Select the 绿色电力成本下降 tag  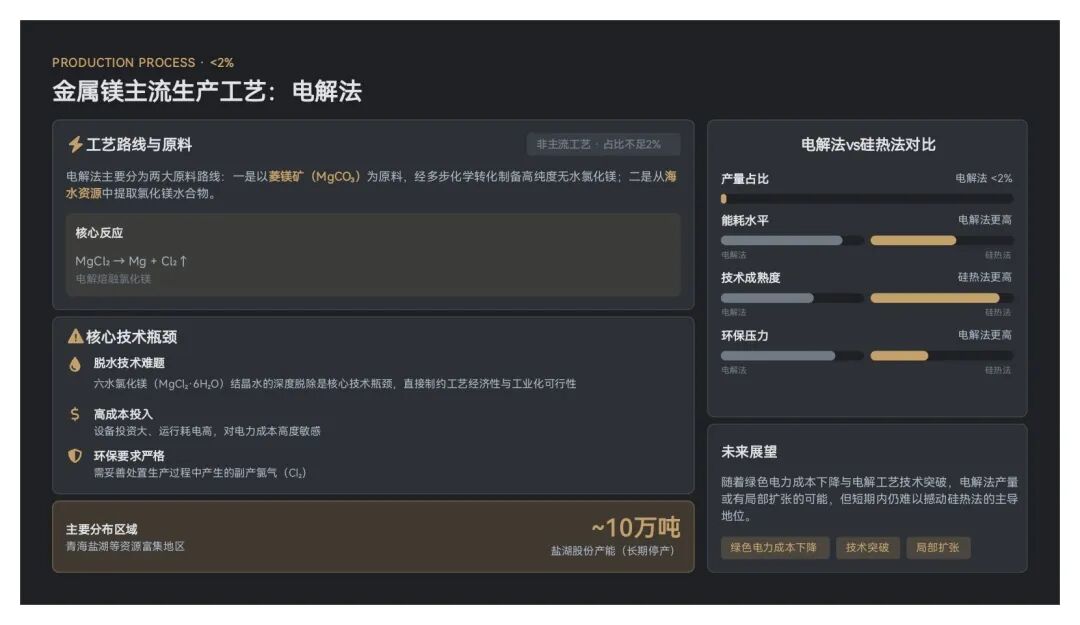pos(774,548)
